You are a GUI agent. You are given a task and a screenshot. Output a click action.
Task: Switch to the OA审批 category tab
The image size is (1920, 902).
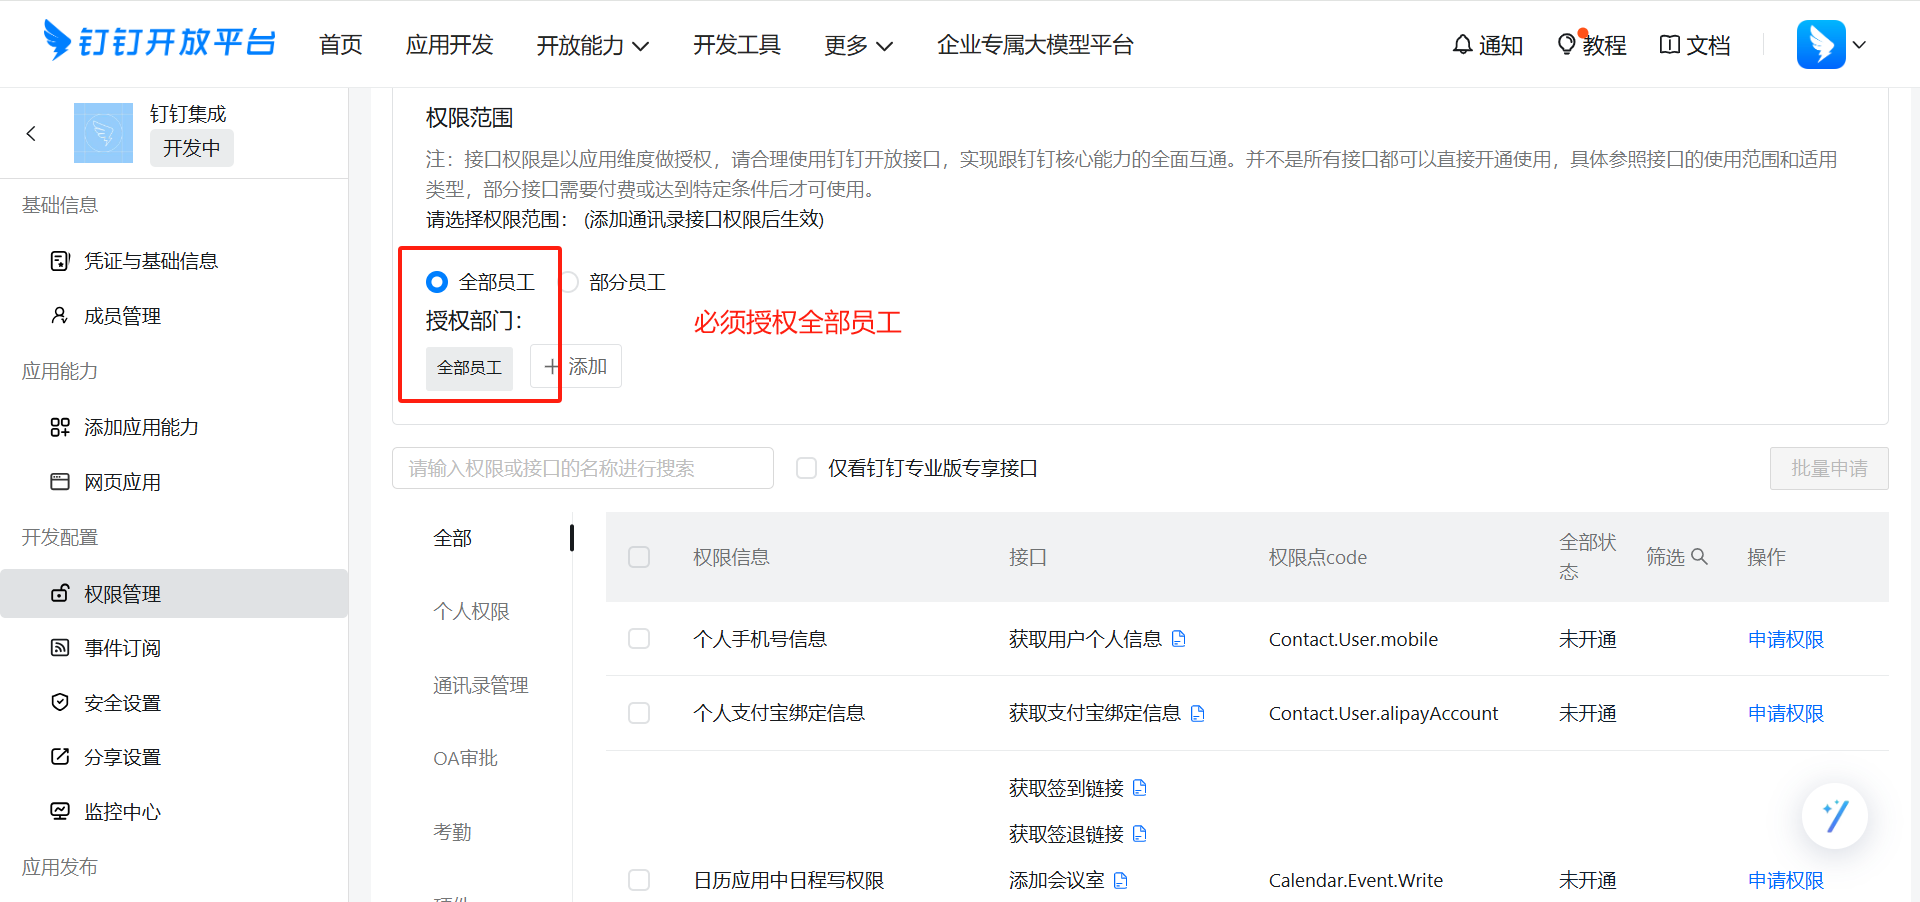point(465,758)
